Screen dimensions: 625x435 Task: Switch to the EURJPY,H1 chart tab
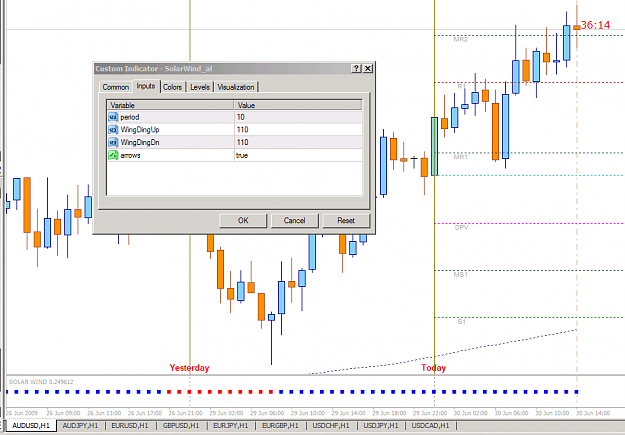231,426
